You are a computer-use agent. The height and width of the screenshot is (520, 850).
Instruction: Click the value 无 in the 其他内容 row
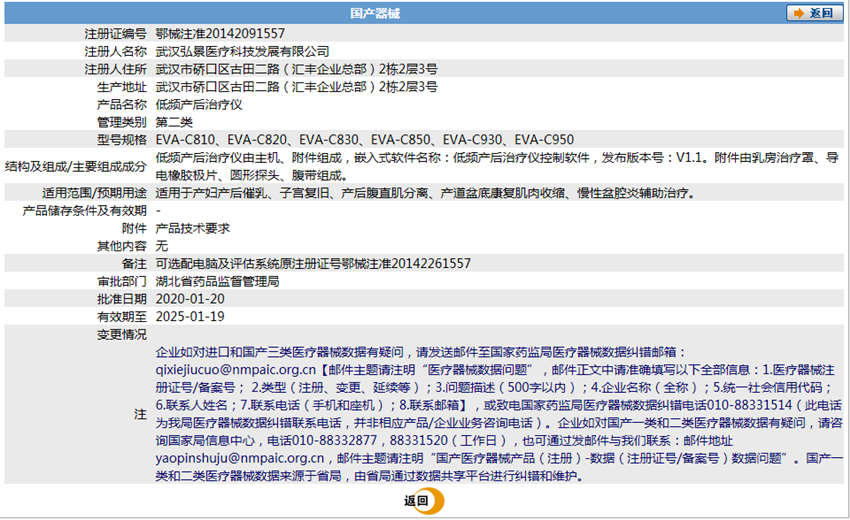tap(162, 246)
